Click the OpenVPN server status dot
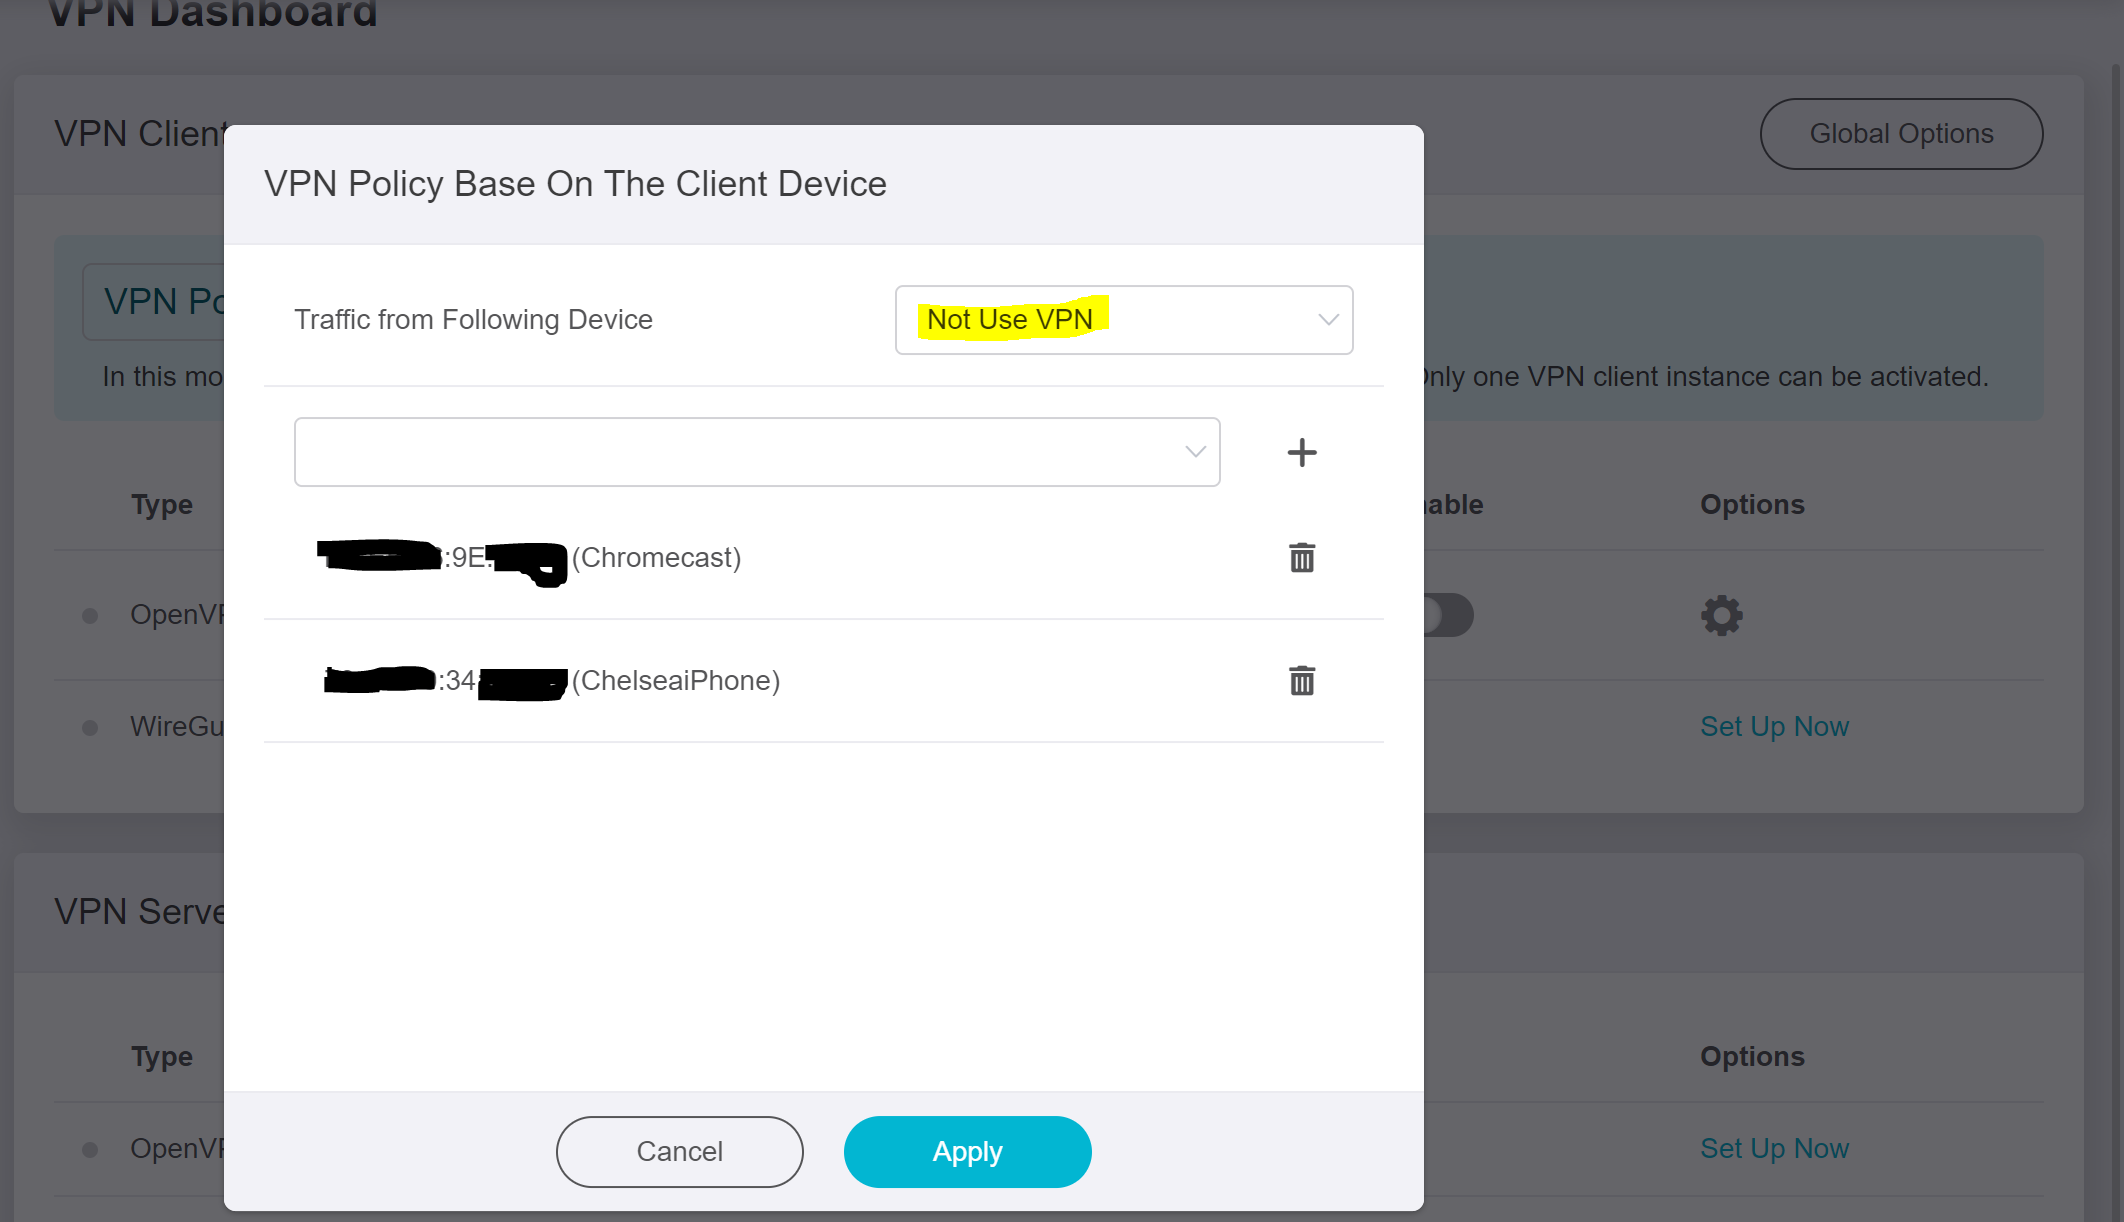The width and height of the screenshot is (2124, 1222). (x=90, y=1149)
